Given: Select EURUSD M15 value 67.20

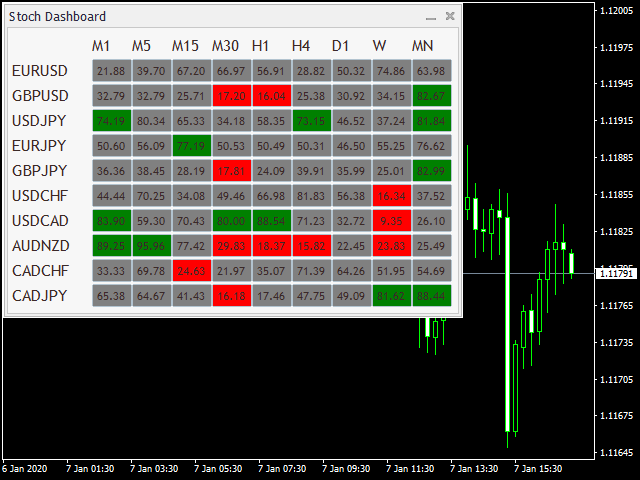Looking at the screenshot, I should (191, 71).
